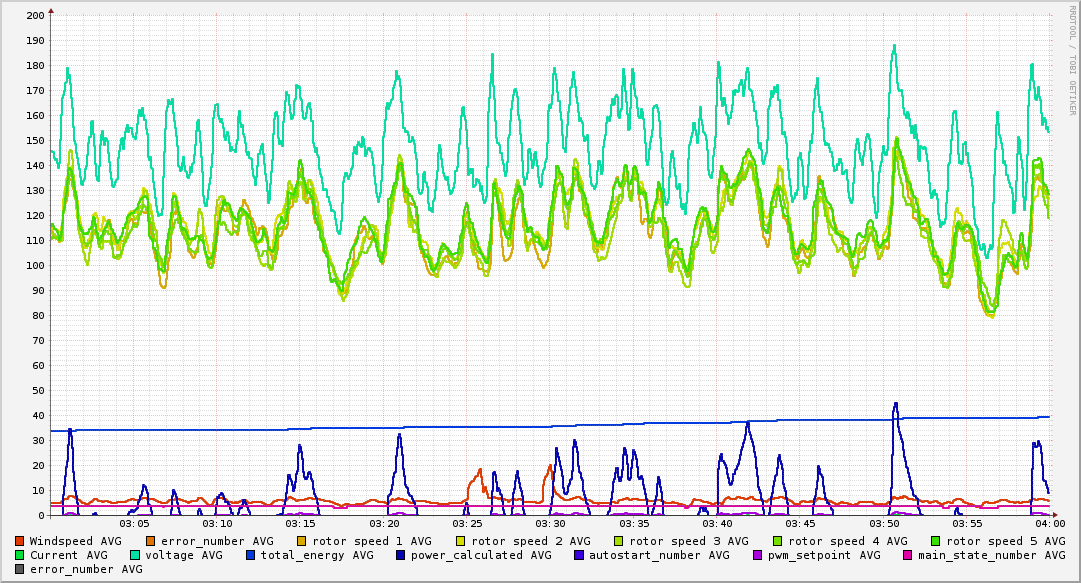
Task: Click the red Windspeed AVG legend swatch
Action: pos(20,541)
